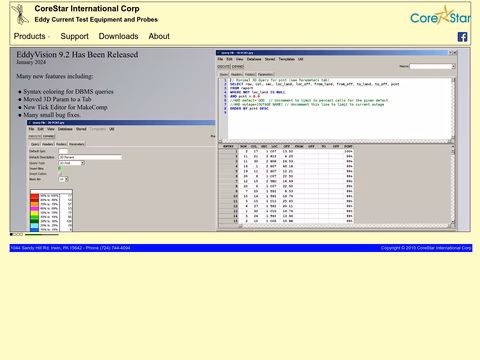Open the Downloads page
The height and width of the screenshot is (360, 480).
point(118,36)
